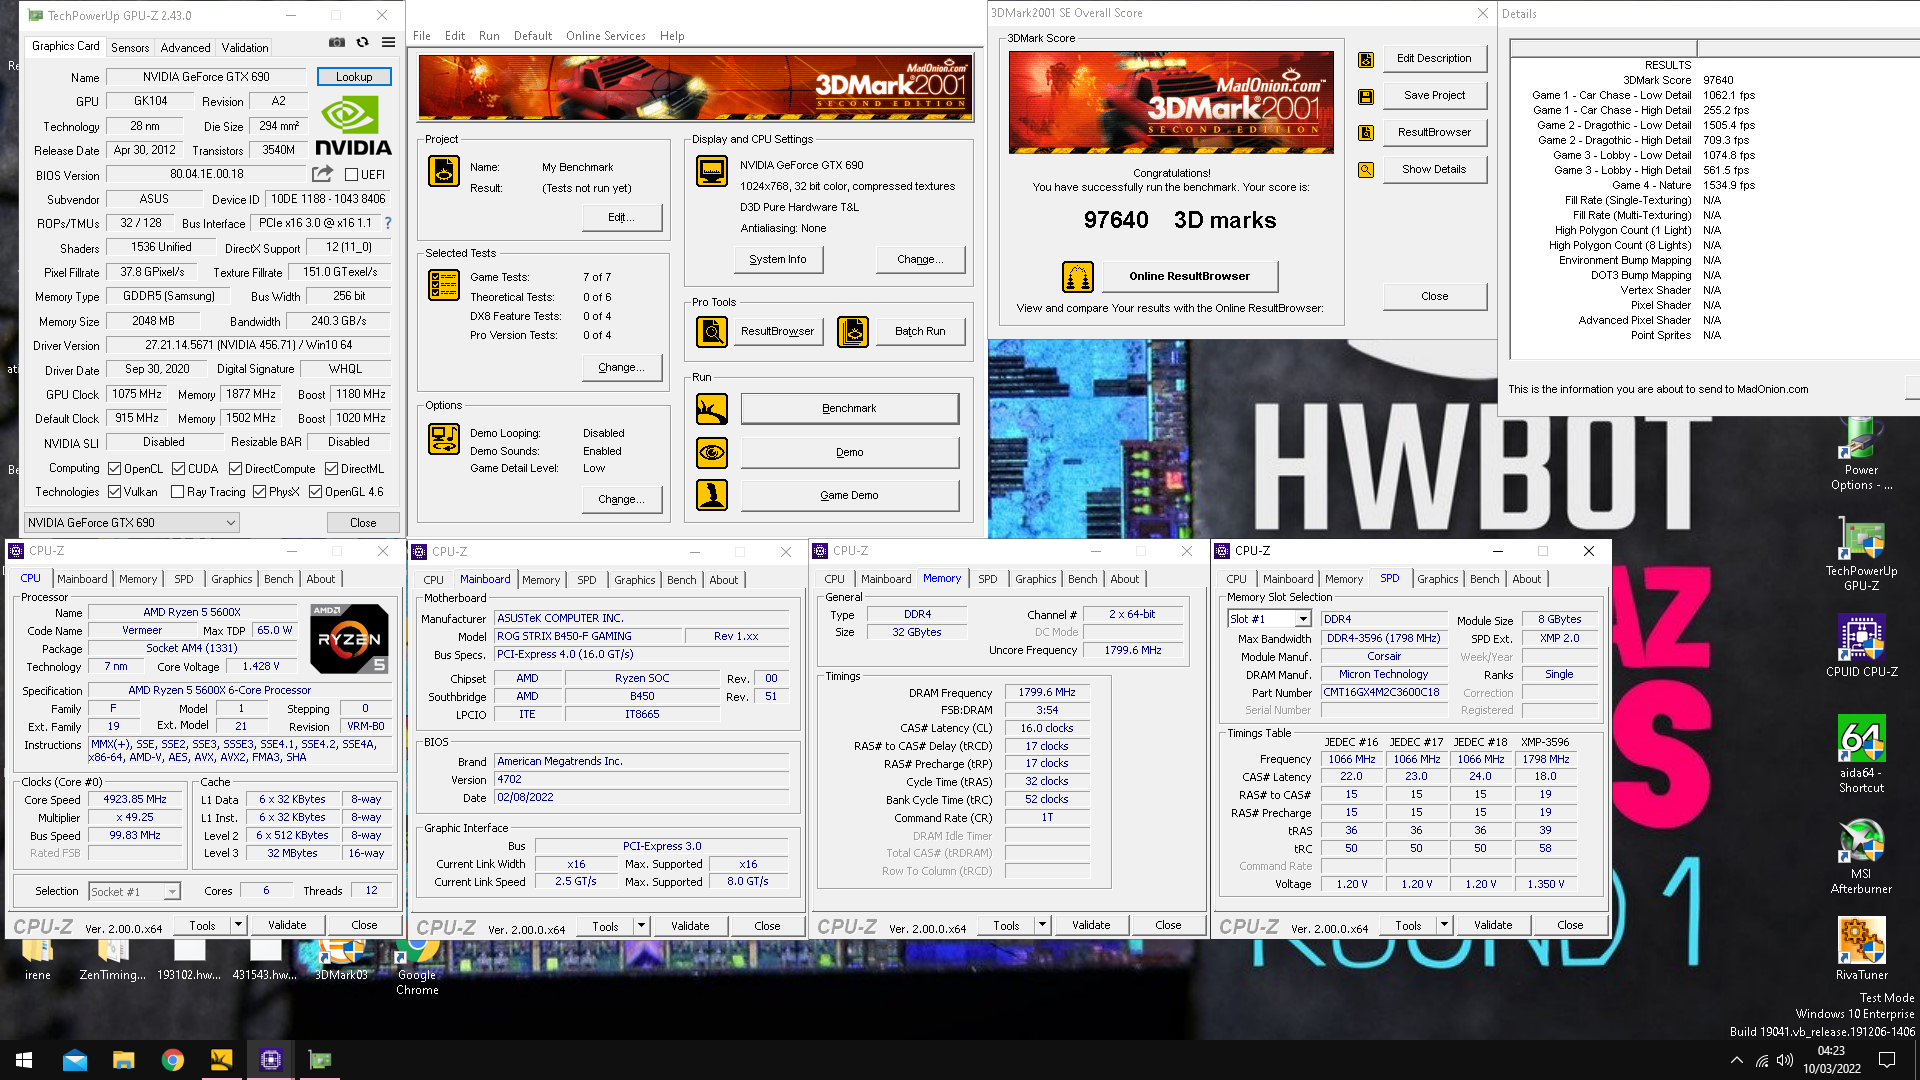
Task: Click the Bus Interface question mark icon
Action: pos(388,223)
